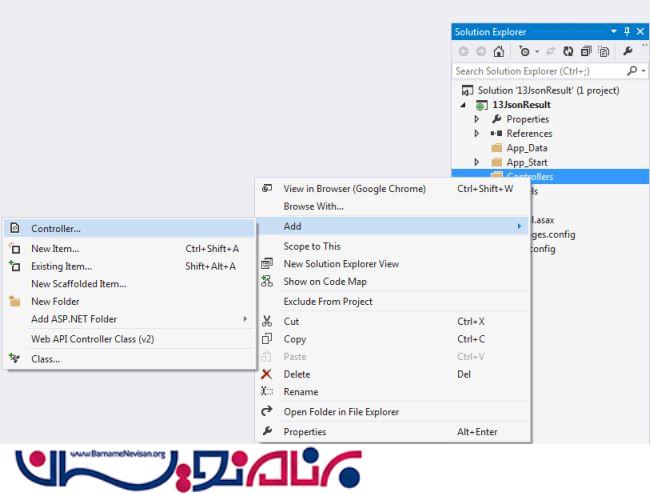
Task: Click the Pending Changes Filter clock icon
Action: 524,51
